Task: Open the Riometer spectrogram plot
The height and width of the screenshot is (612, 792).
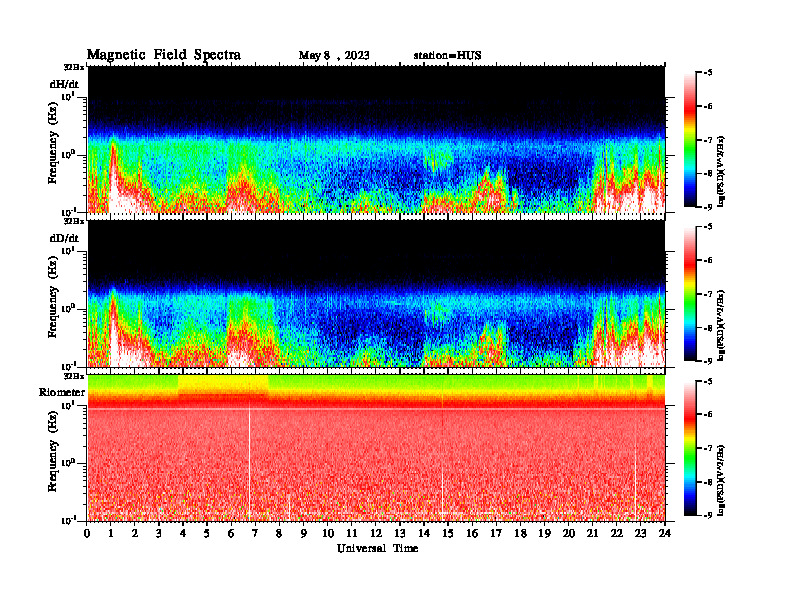Action: pyautogui.click(x=376, y=447)
